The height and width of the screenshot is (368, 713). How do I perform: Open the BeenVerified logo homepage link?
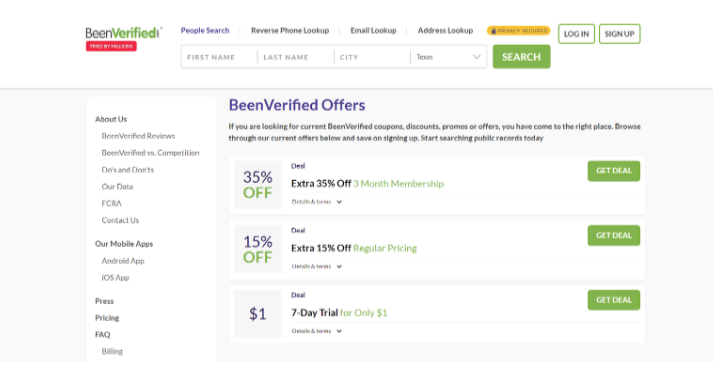123,33
